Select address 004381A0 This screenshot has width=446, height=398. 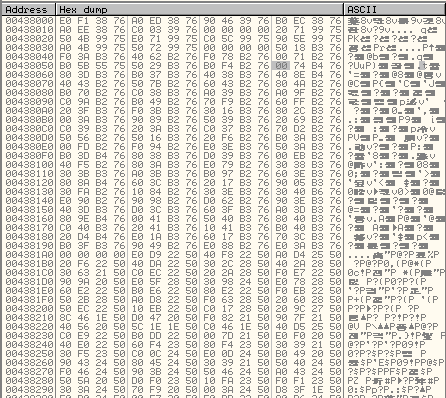(x=29, y=255)
